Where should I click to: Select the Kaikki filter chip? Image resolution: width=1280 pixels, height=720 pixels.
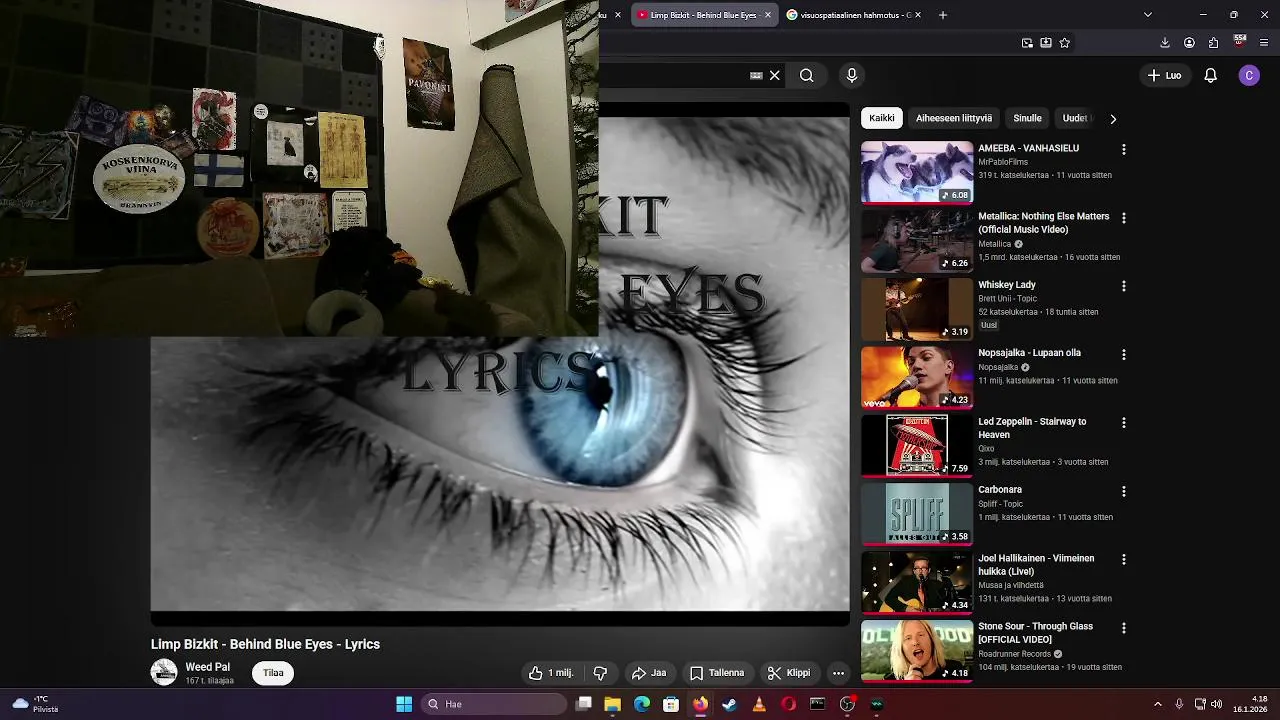(x=882, y=118)
